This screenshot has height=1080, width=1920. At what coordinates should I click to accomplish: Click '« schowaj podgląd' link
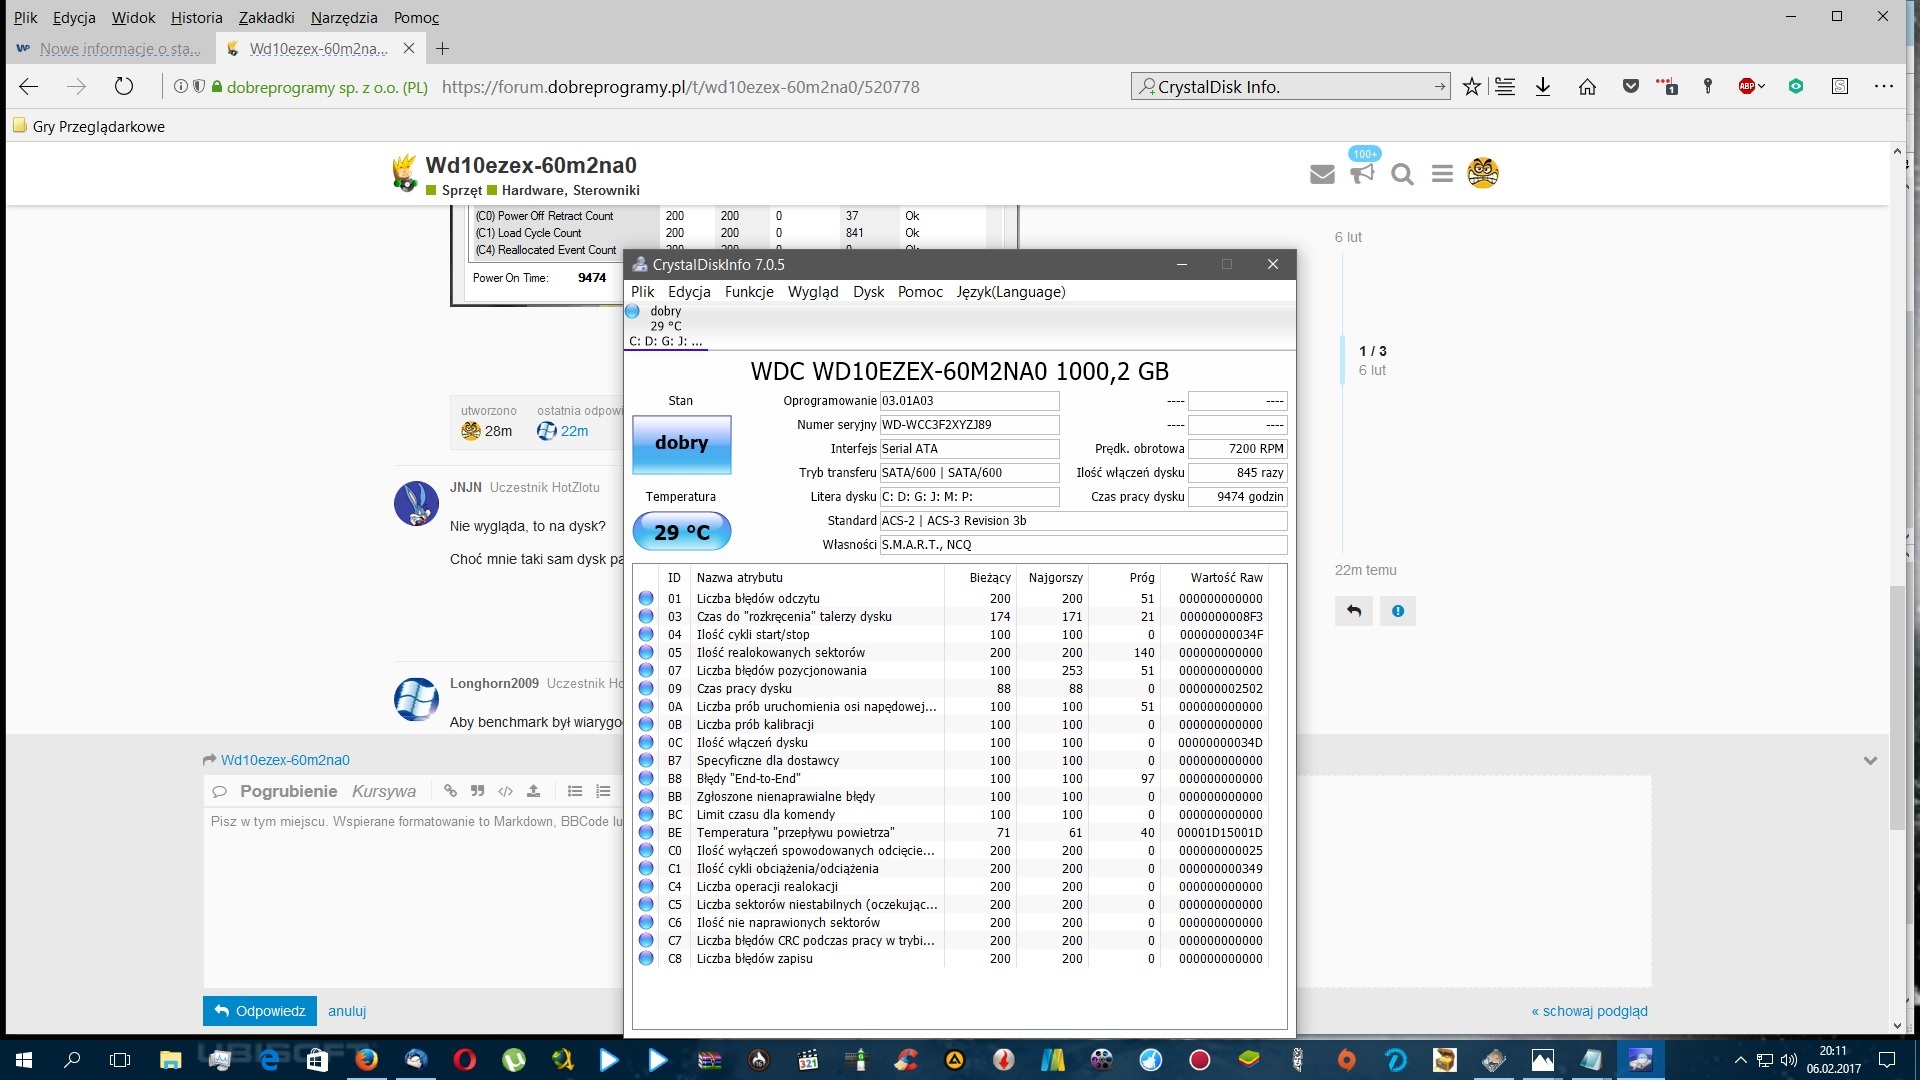(1589, 1011)
